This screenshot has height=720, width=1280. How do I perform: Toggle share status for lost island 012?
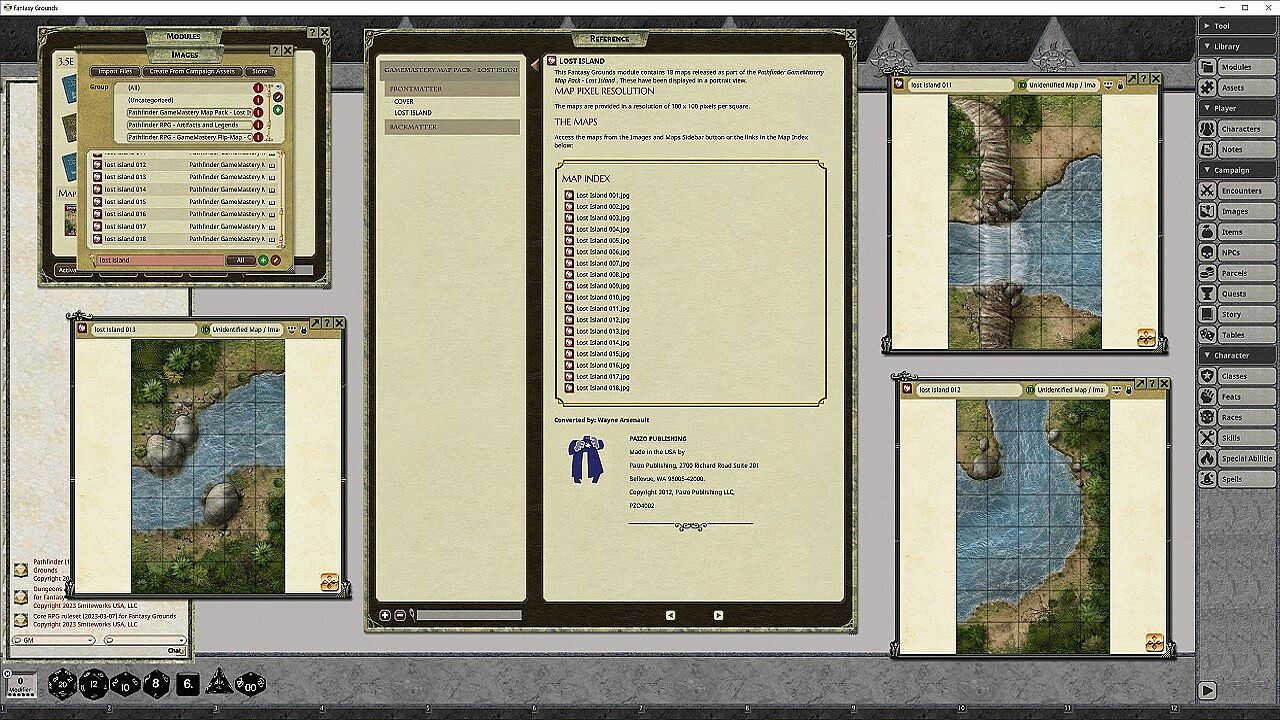[1116, 390]
